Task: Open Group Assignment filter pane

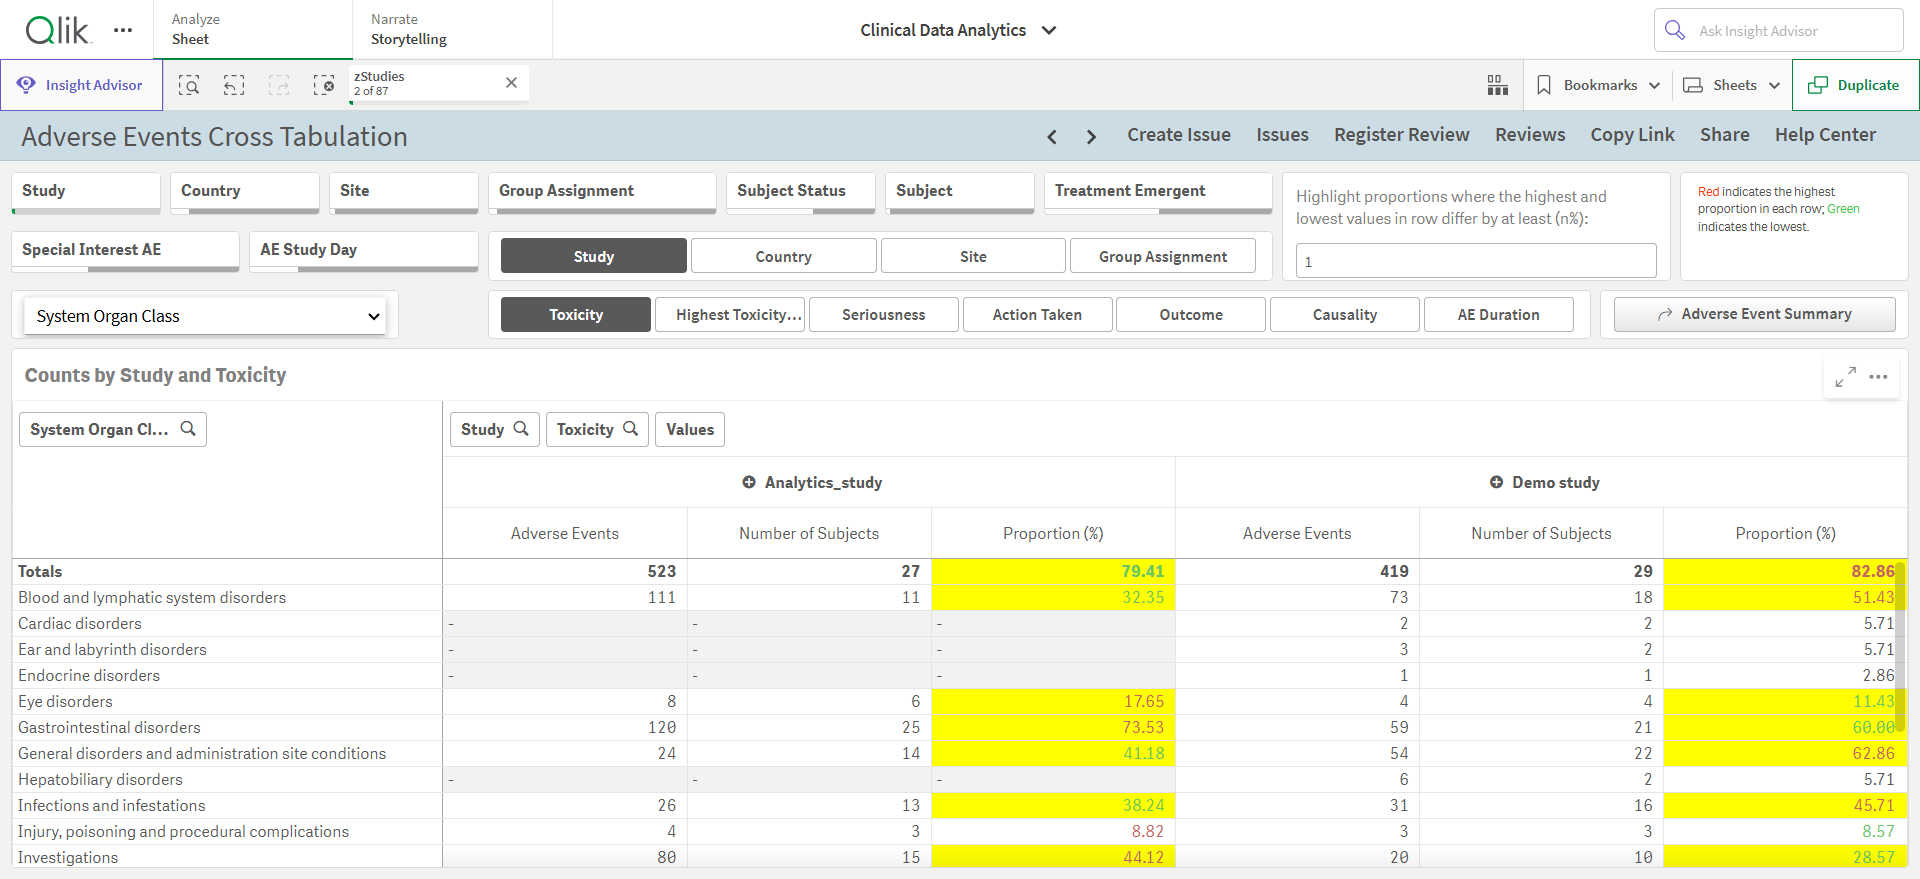Action: pyautogui.click(x=602, y=192)
